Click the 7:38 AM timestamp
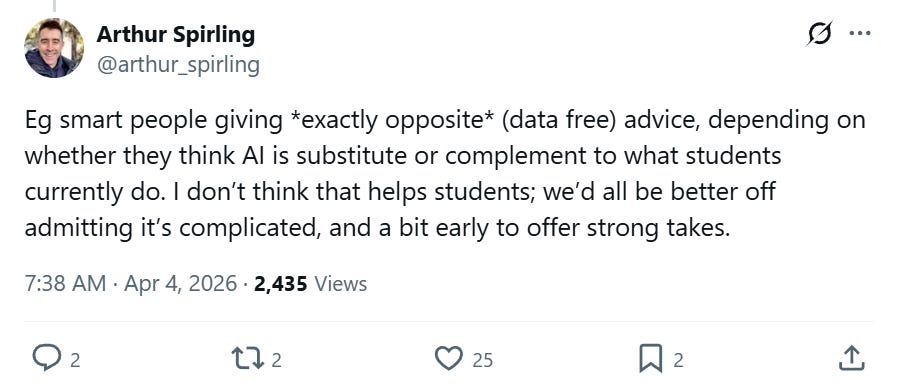 click(x=65, y=283)
